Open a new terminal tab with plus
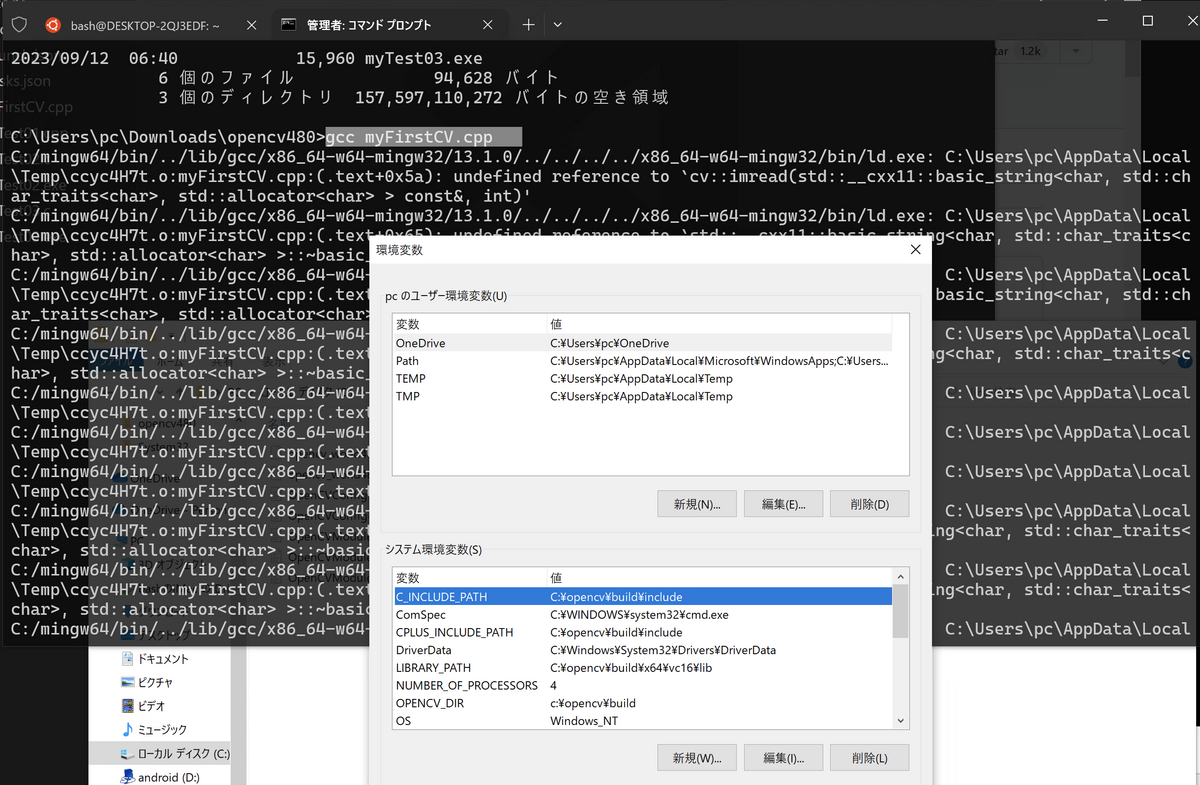The height and width of the screenshot is (785, 1200). point(529,24)
